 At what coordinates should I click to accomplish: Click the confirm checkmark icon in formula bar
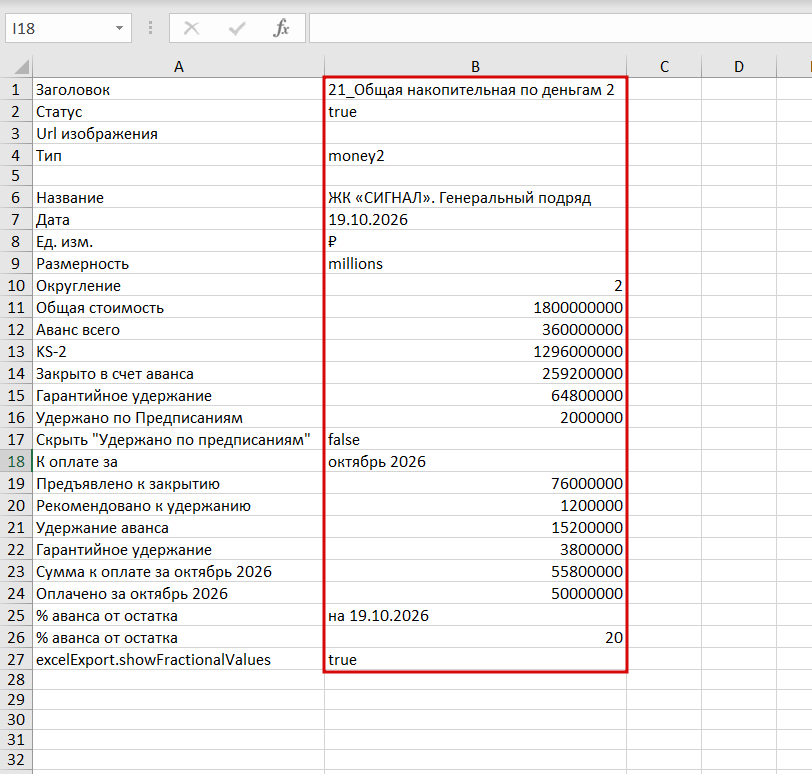pyautogui.click(x=237, y=28)
